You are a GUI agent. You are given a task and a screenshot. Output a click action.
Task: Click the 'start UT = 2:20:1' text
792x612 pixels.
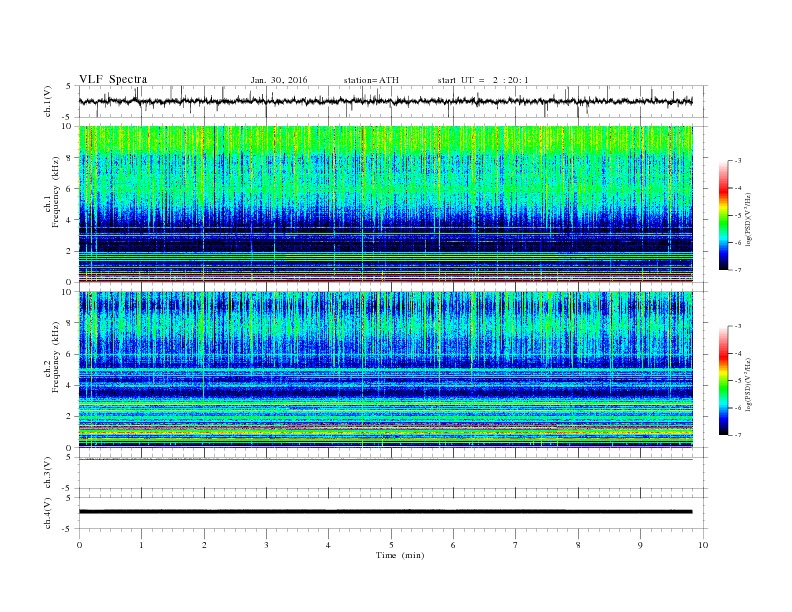coord(483,80)
